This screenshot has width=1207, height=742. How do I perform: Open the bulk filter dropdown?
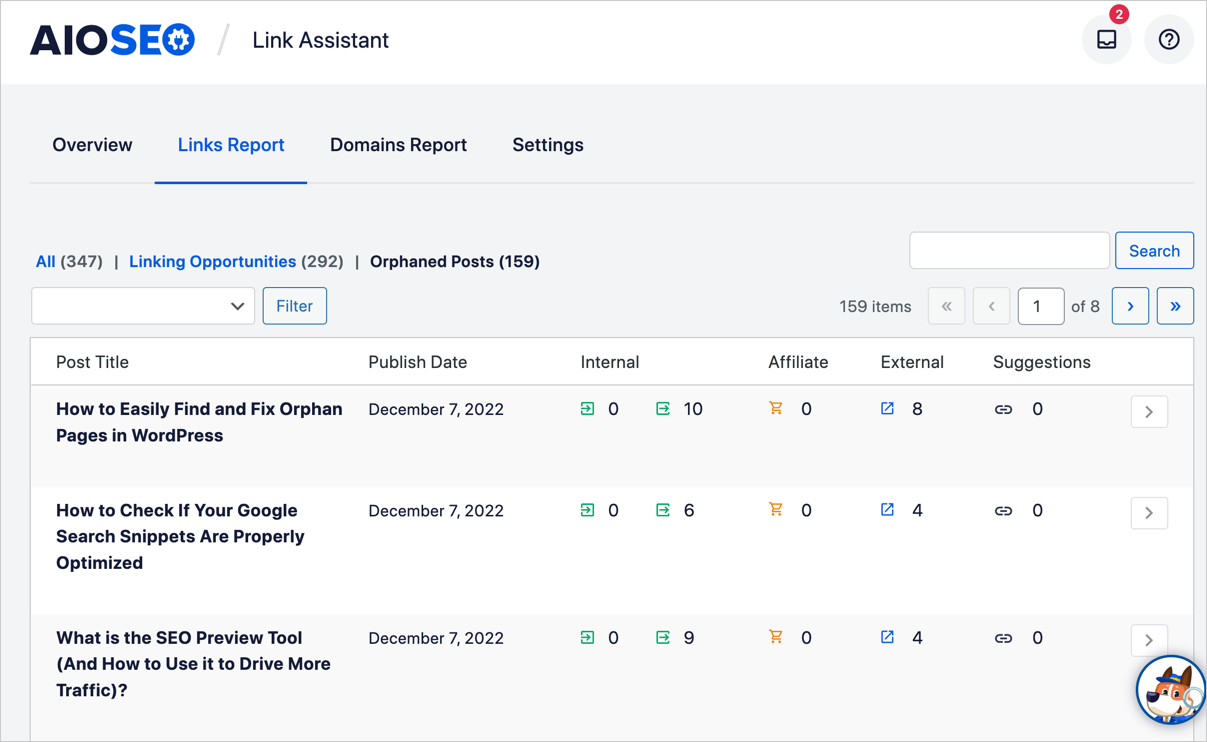click(x=143, y=306)
